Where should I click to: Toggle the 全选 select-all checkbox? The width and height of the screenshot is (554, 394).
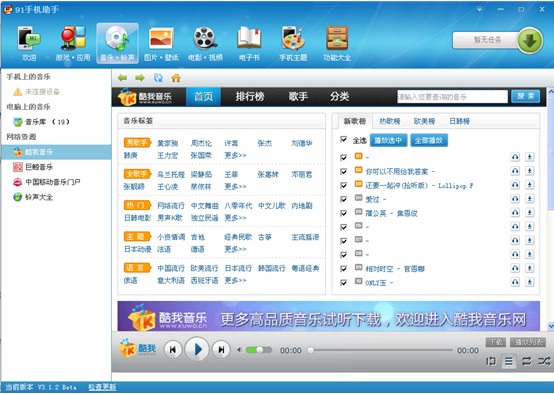coord(343,140)
